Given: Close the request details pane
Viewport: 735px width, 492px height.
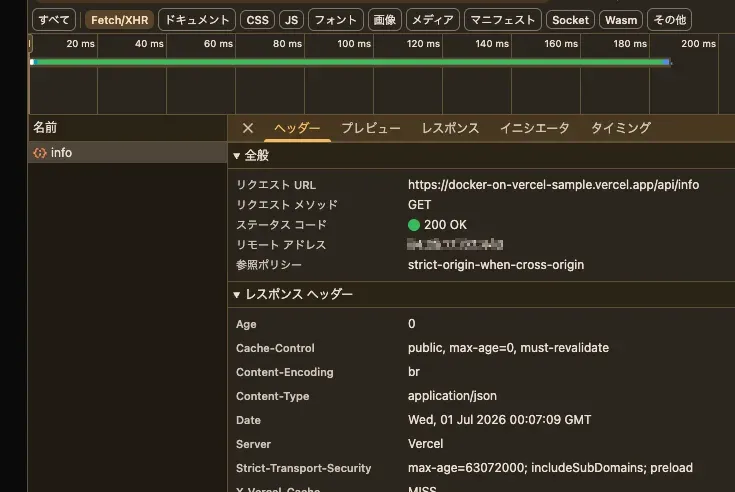Looking at the screenshot, I should coord(248,128).
